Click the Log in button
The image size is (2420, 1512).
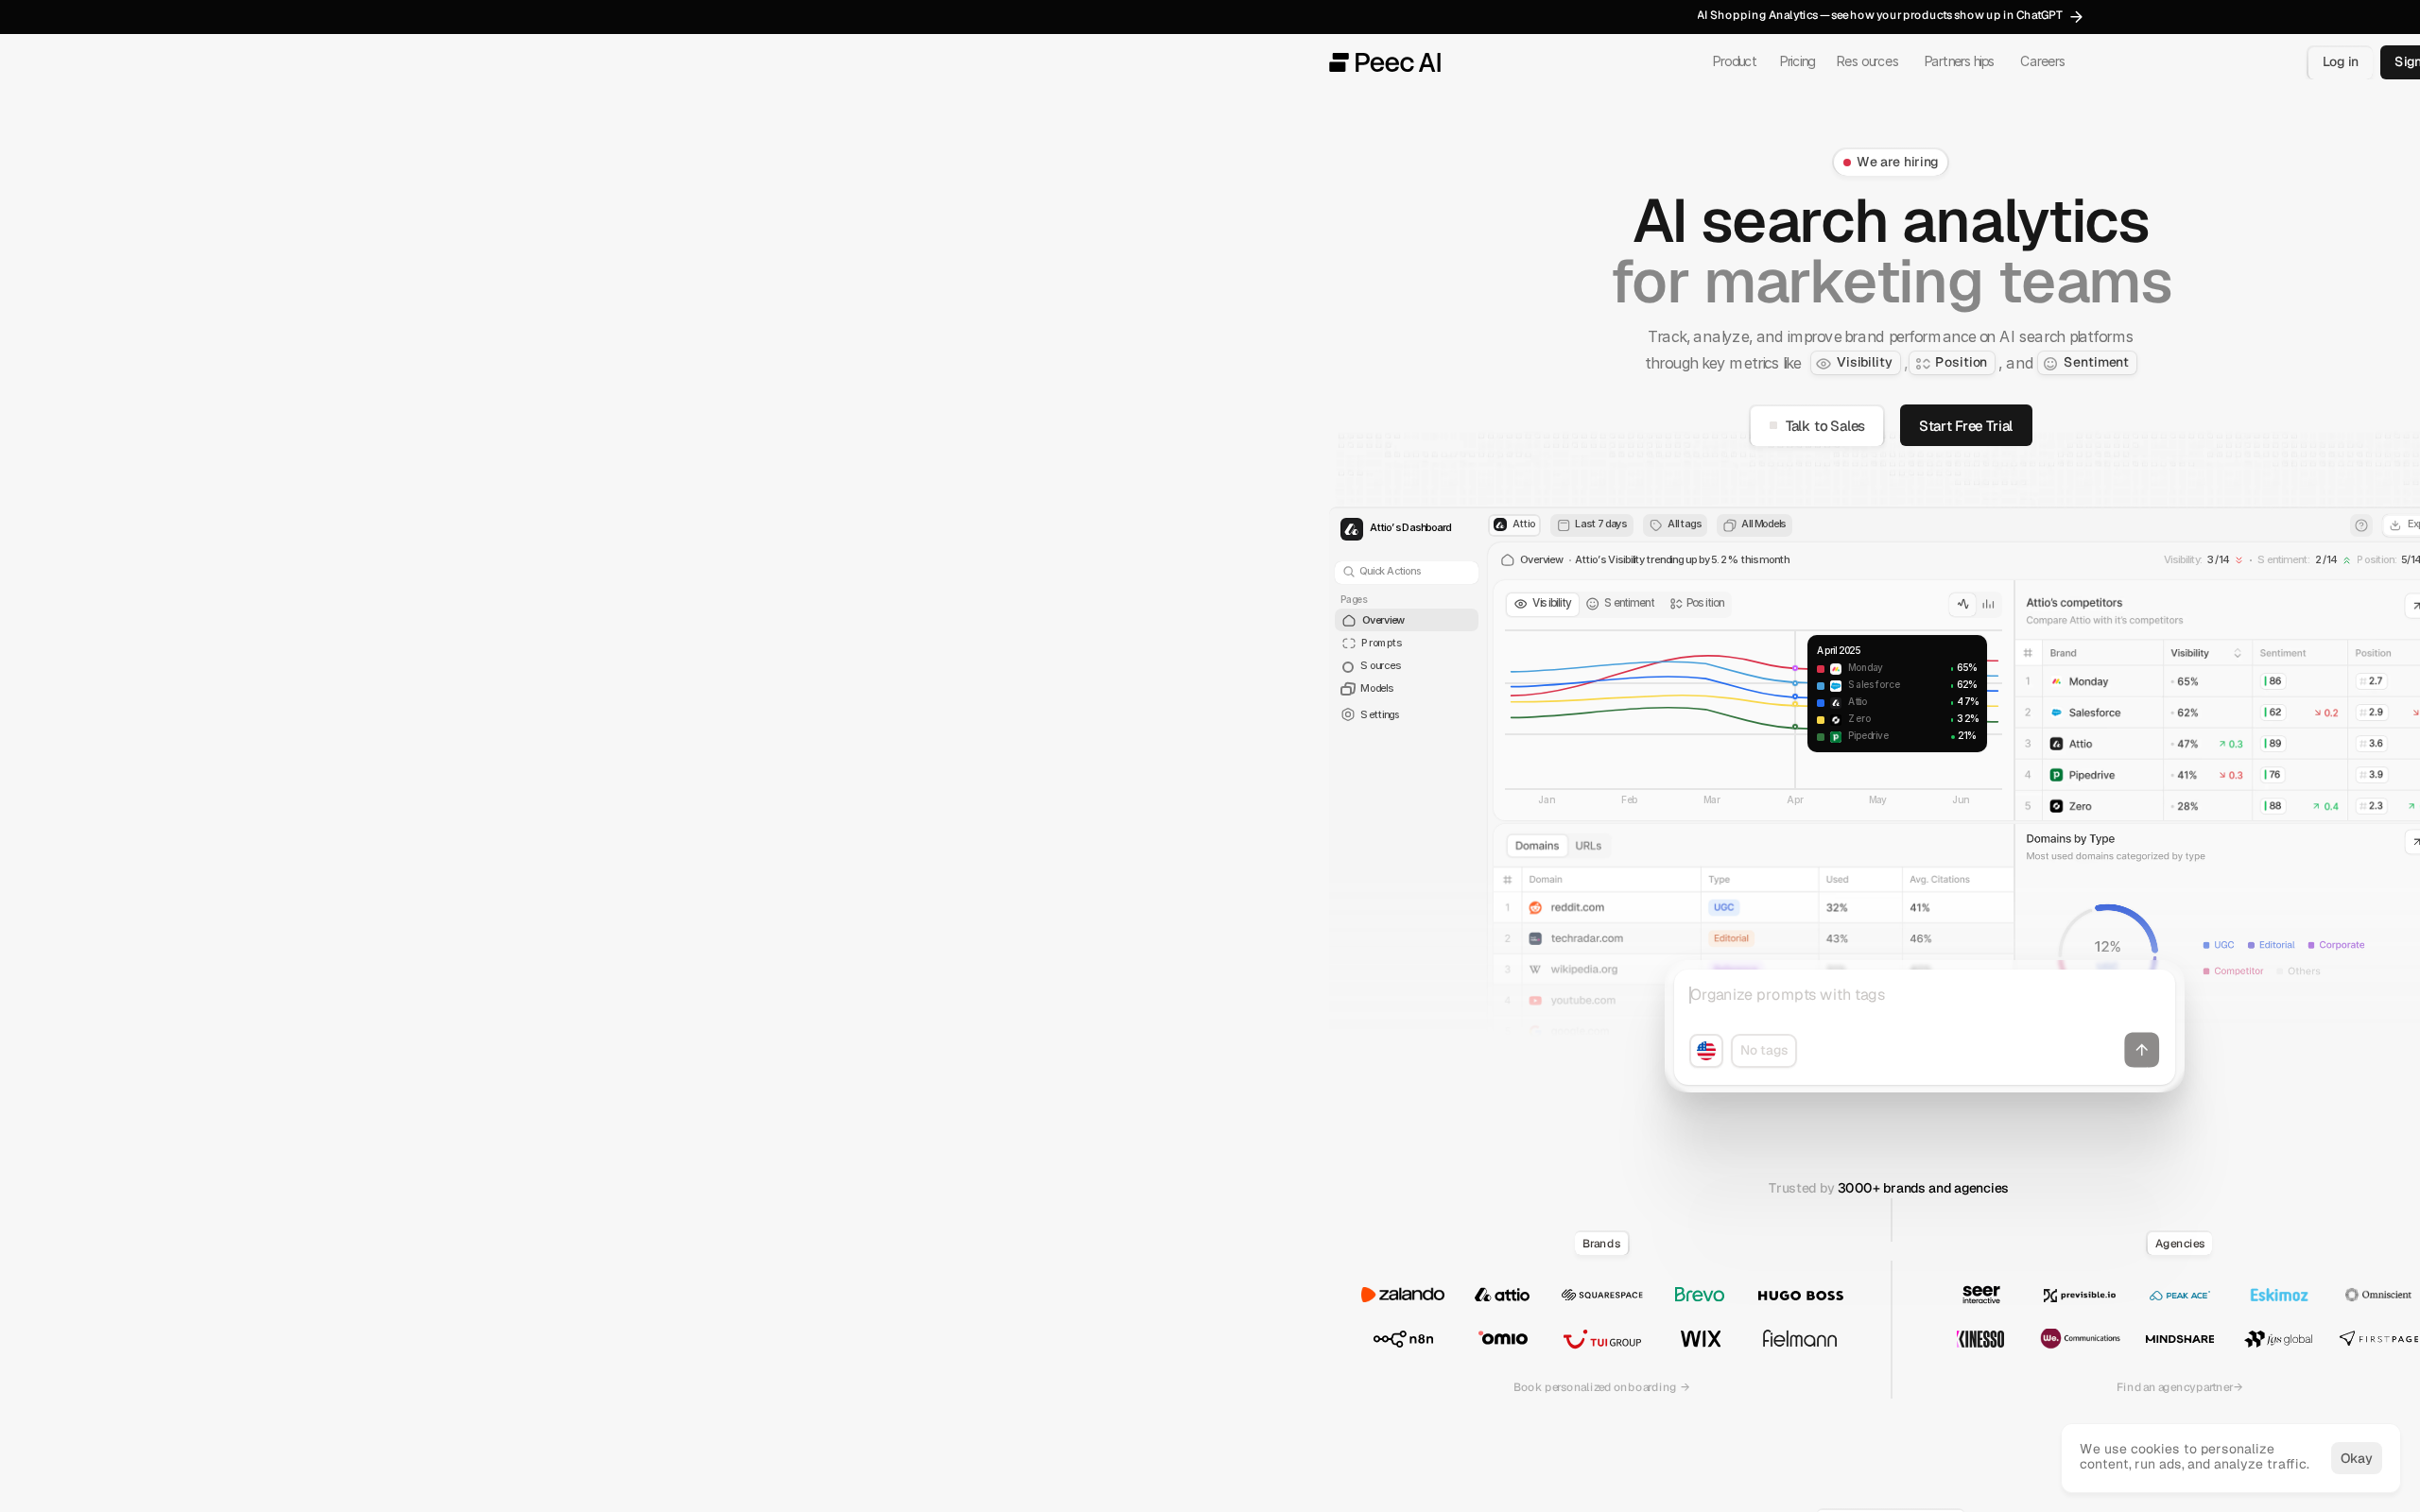click(2340, 62)
